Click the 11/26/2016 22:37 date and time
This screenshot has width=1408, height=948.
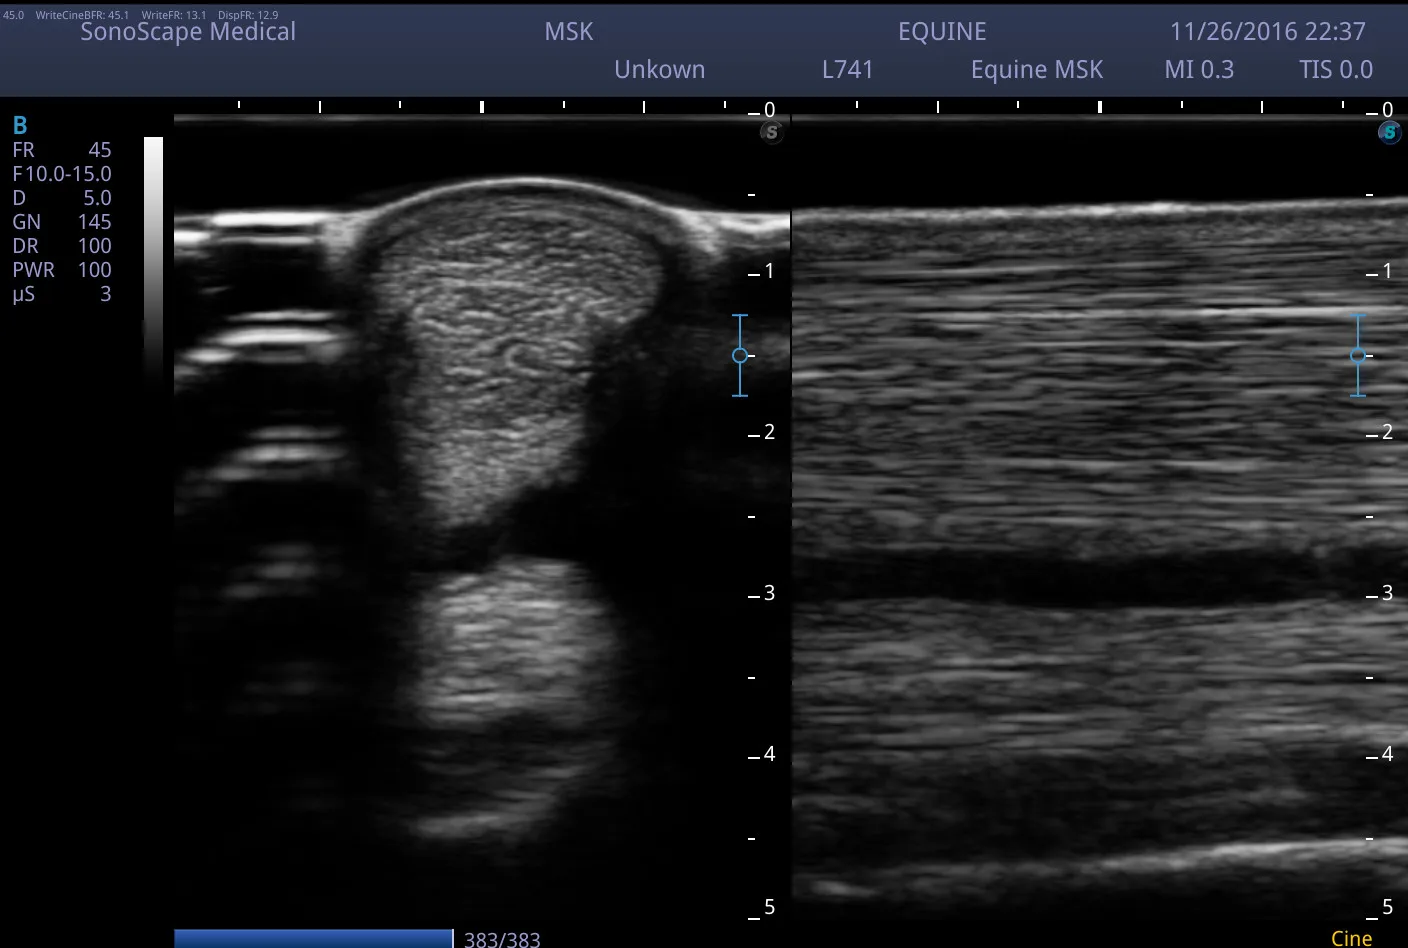1268,32
